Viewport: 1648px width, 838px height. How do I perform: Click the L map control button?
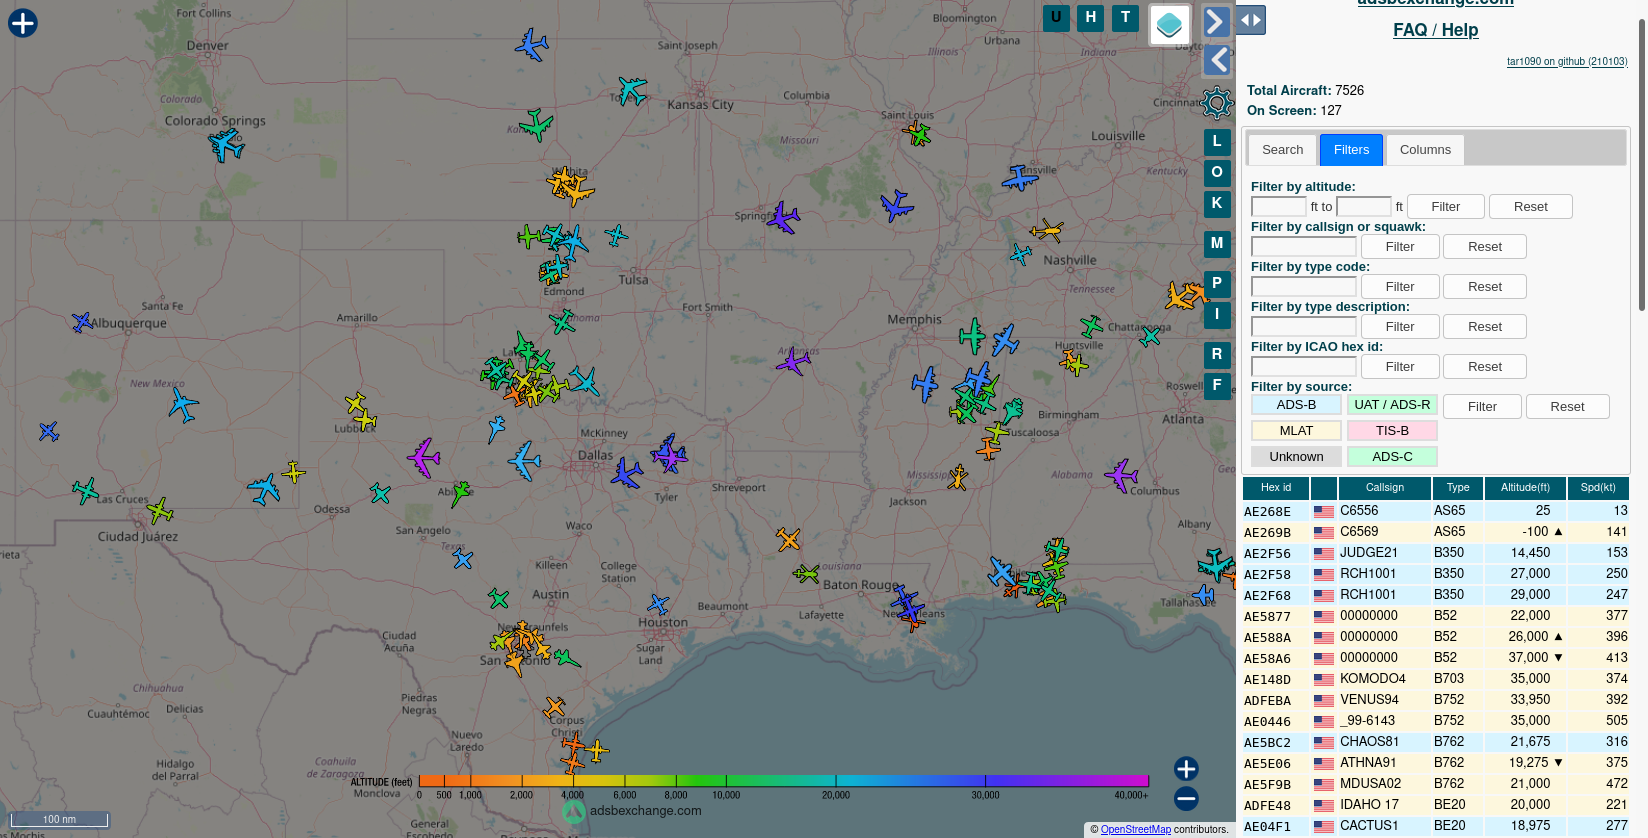(x=1217, y=142)
